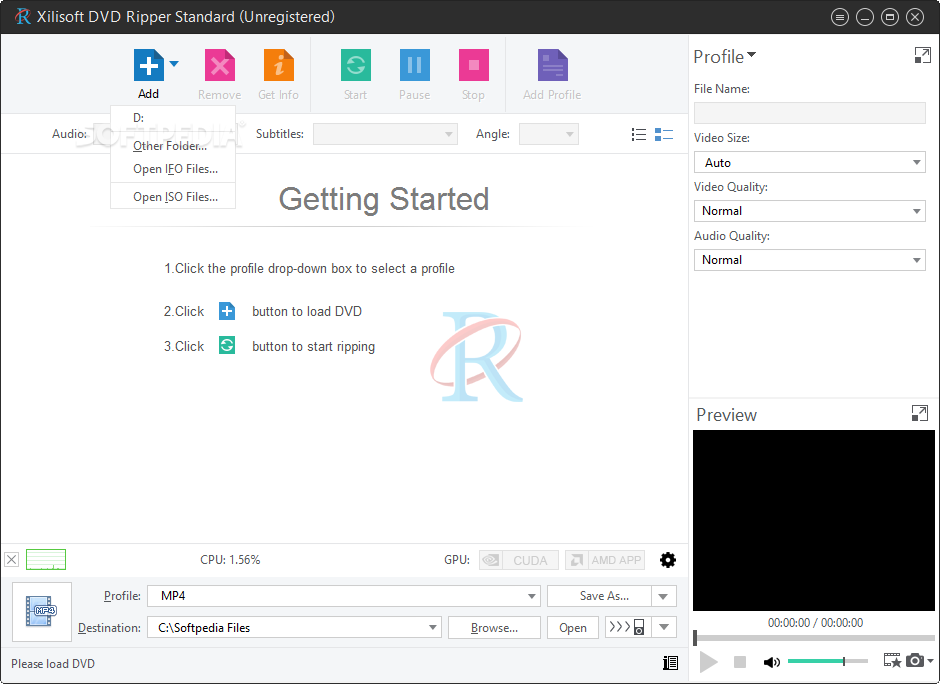
Task: Click the purple Add Profile icon
Action: pos(552,65)
